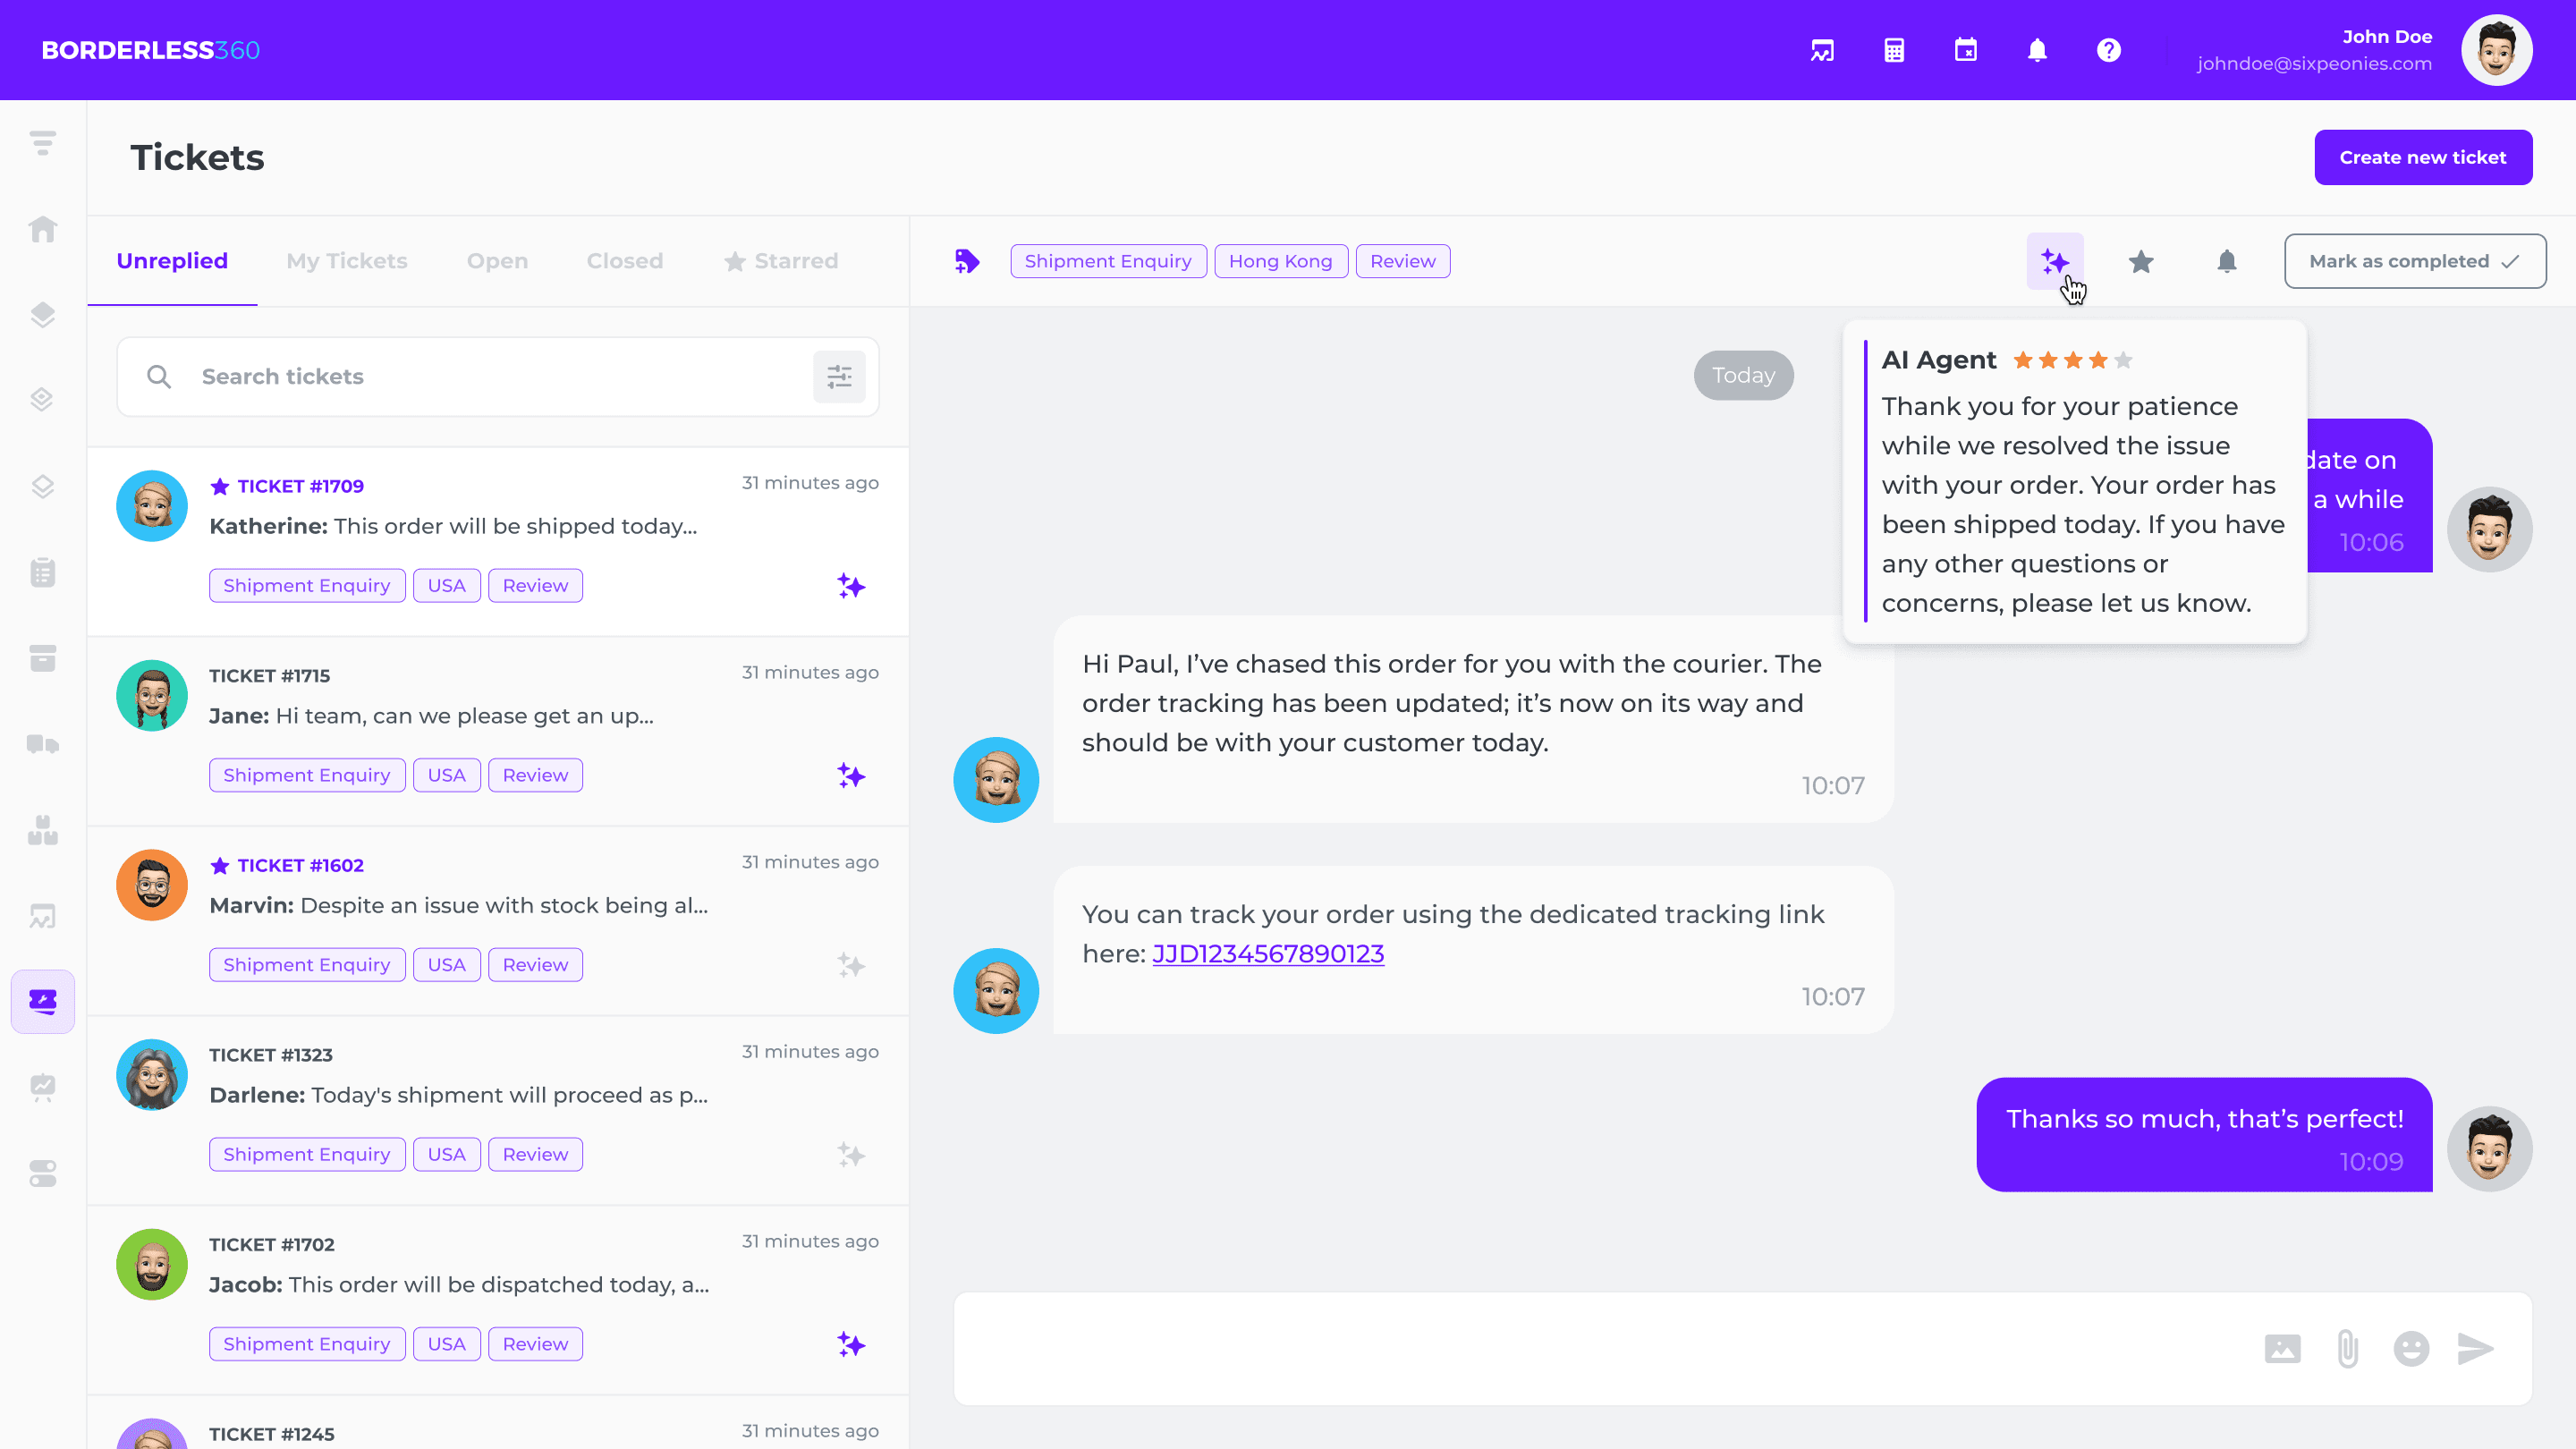Click Marvin's avatar on ticket #1602
This screenshot has height=1449, width=2576.
click(152, 885)
